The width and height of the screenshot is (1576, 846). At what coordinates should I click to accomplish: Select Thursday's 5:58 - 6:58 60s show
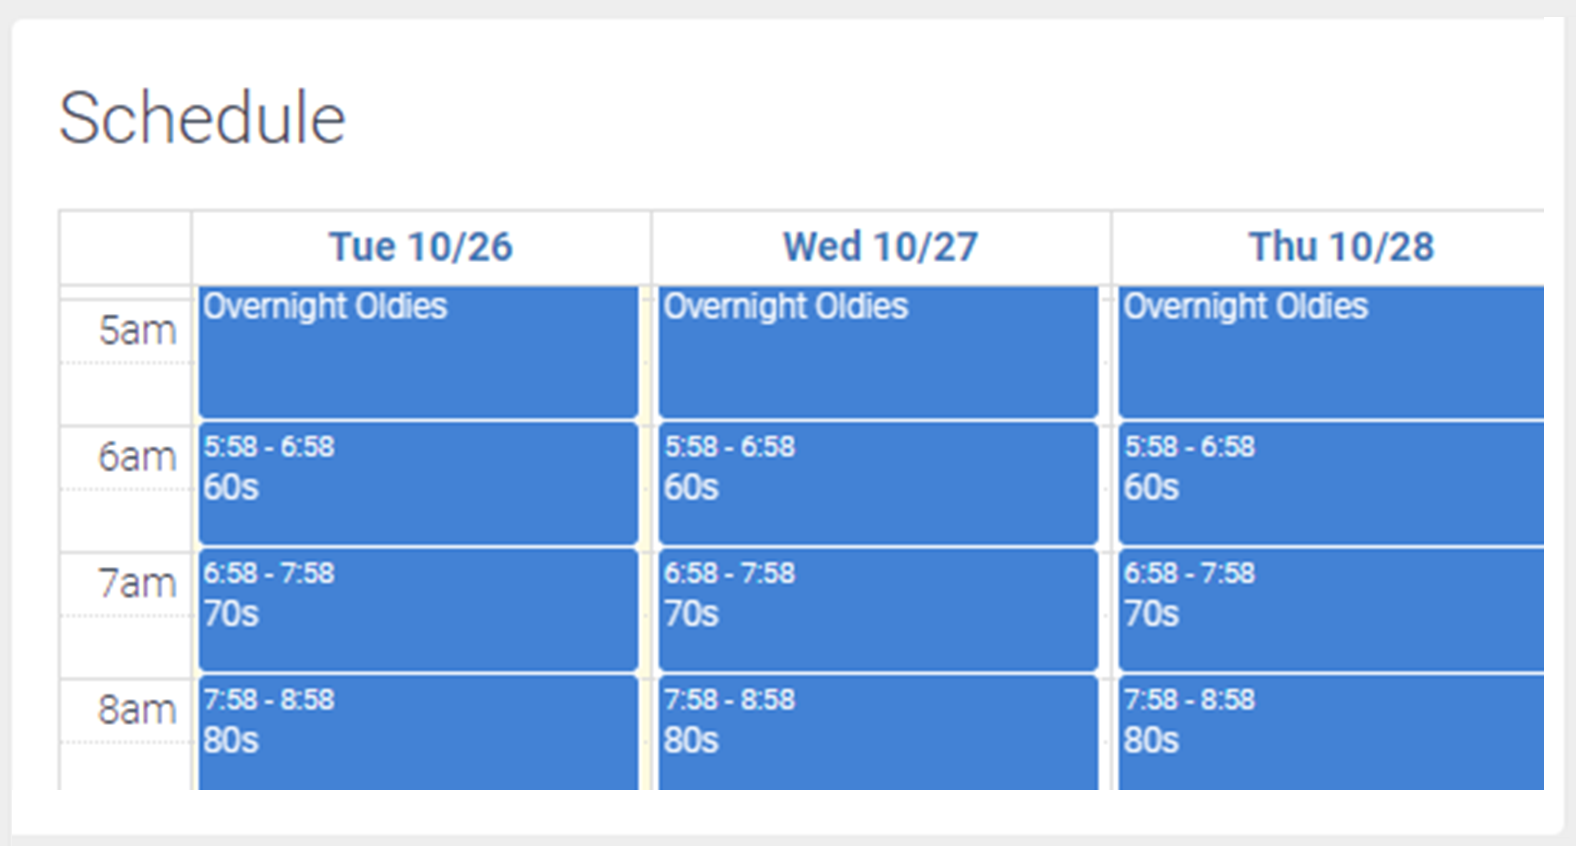pos(1330,484)
